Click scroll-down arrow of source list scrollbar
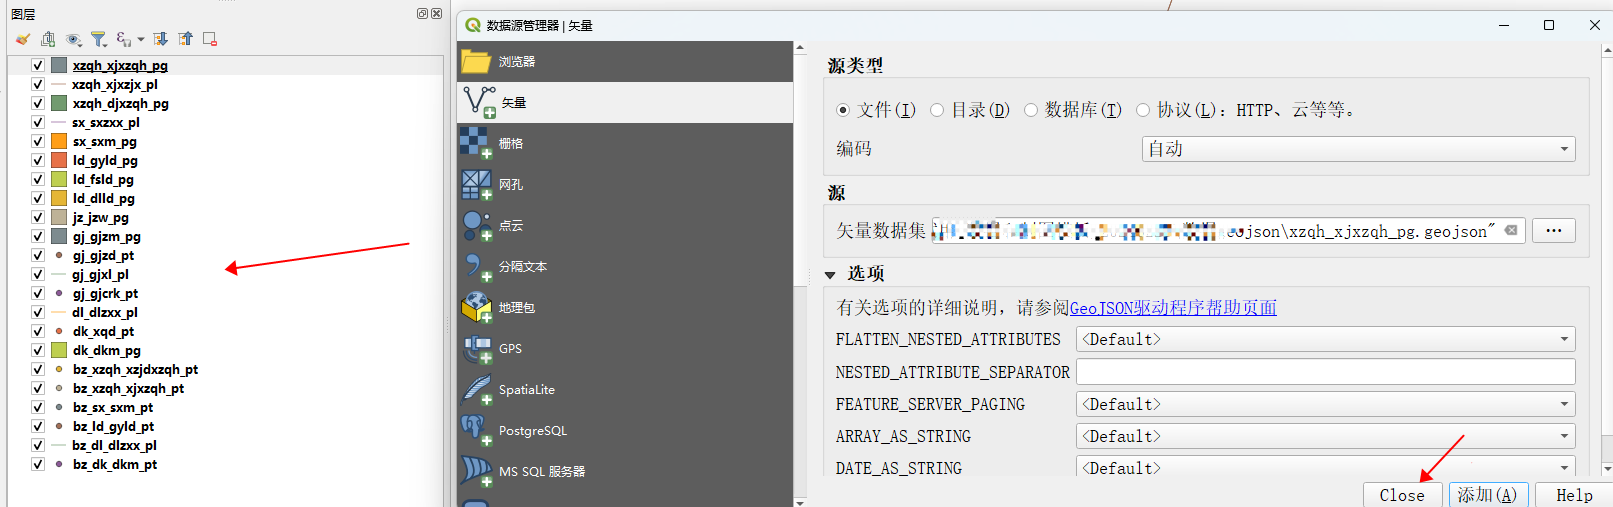The width and height of the screenshot is (1613, 507). pyautogui.click(x=799, y=501)
